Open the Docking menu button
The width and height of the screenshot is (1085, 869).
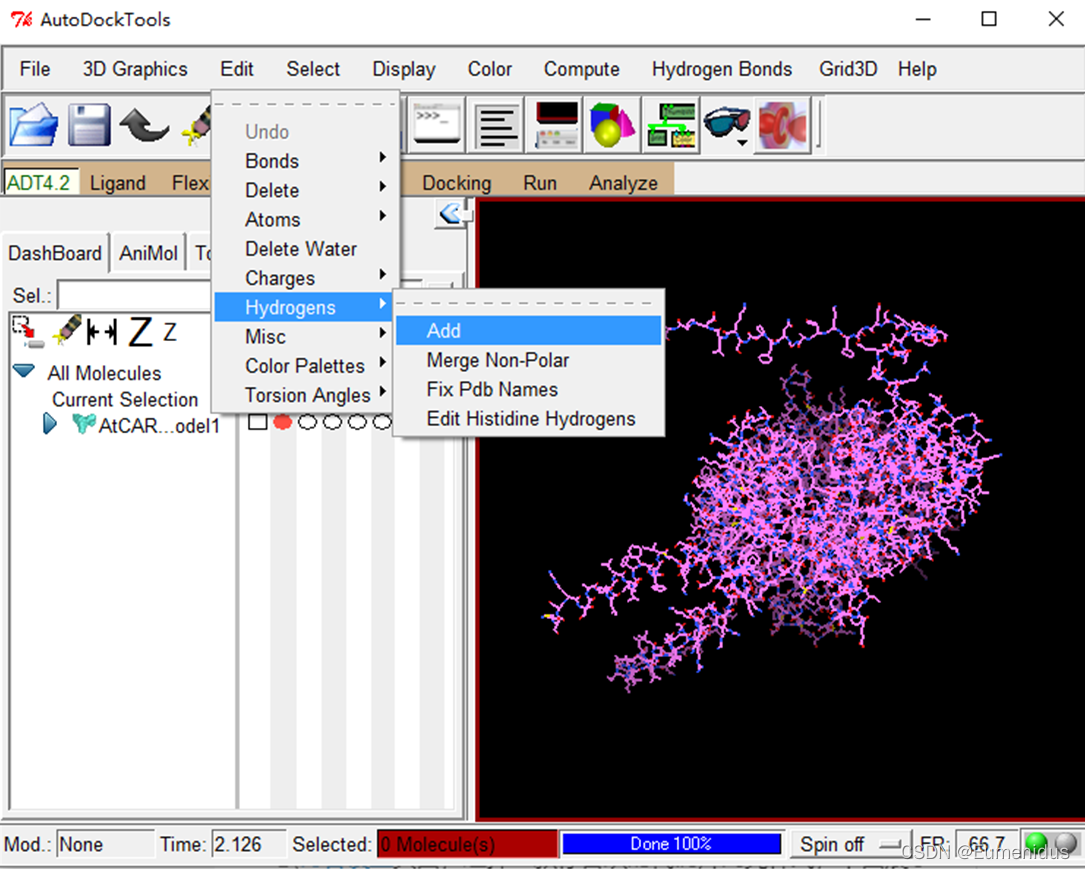pos(457,183)
